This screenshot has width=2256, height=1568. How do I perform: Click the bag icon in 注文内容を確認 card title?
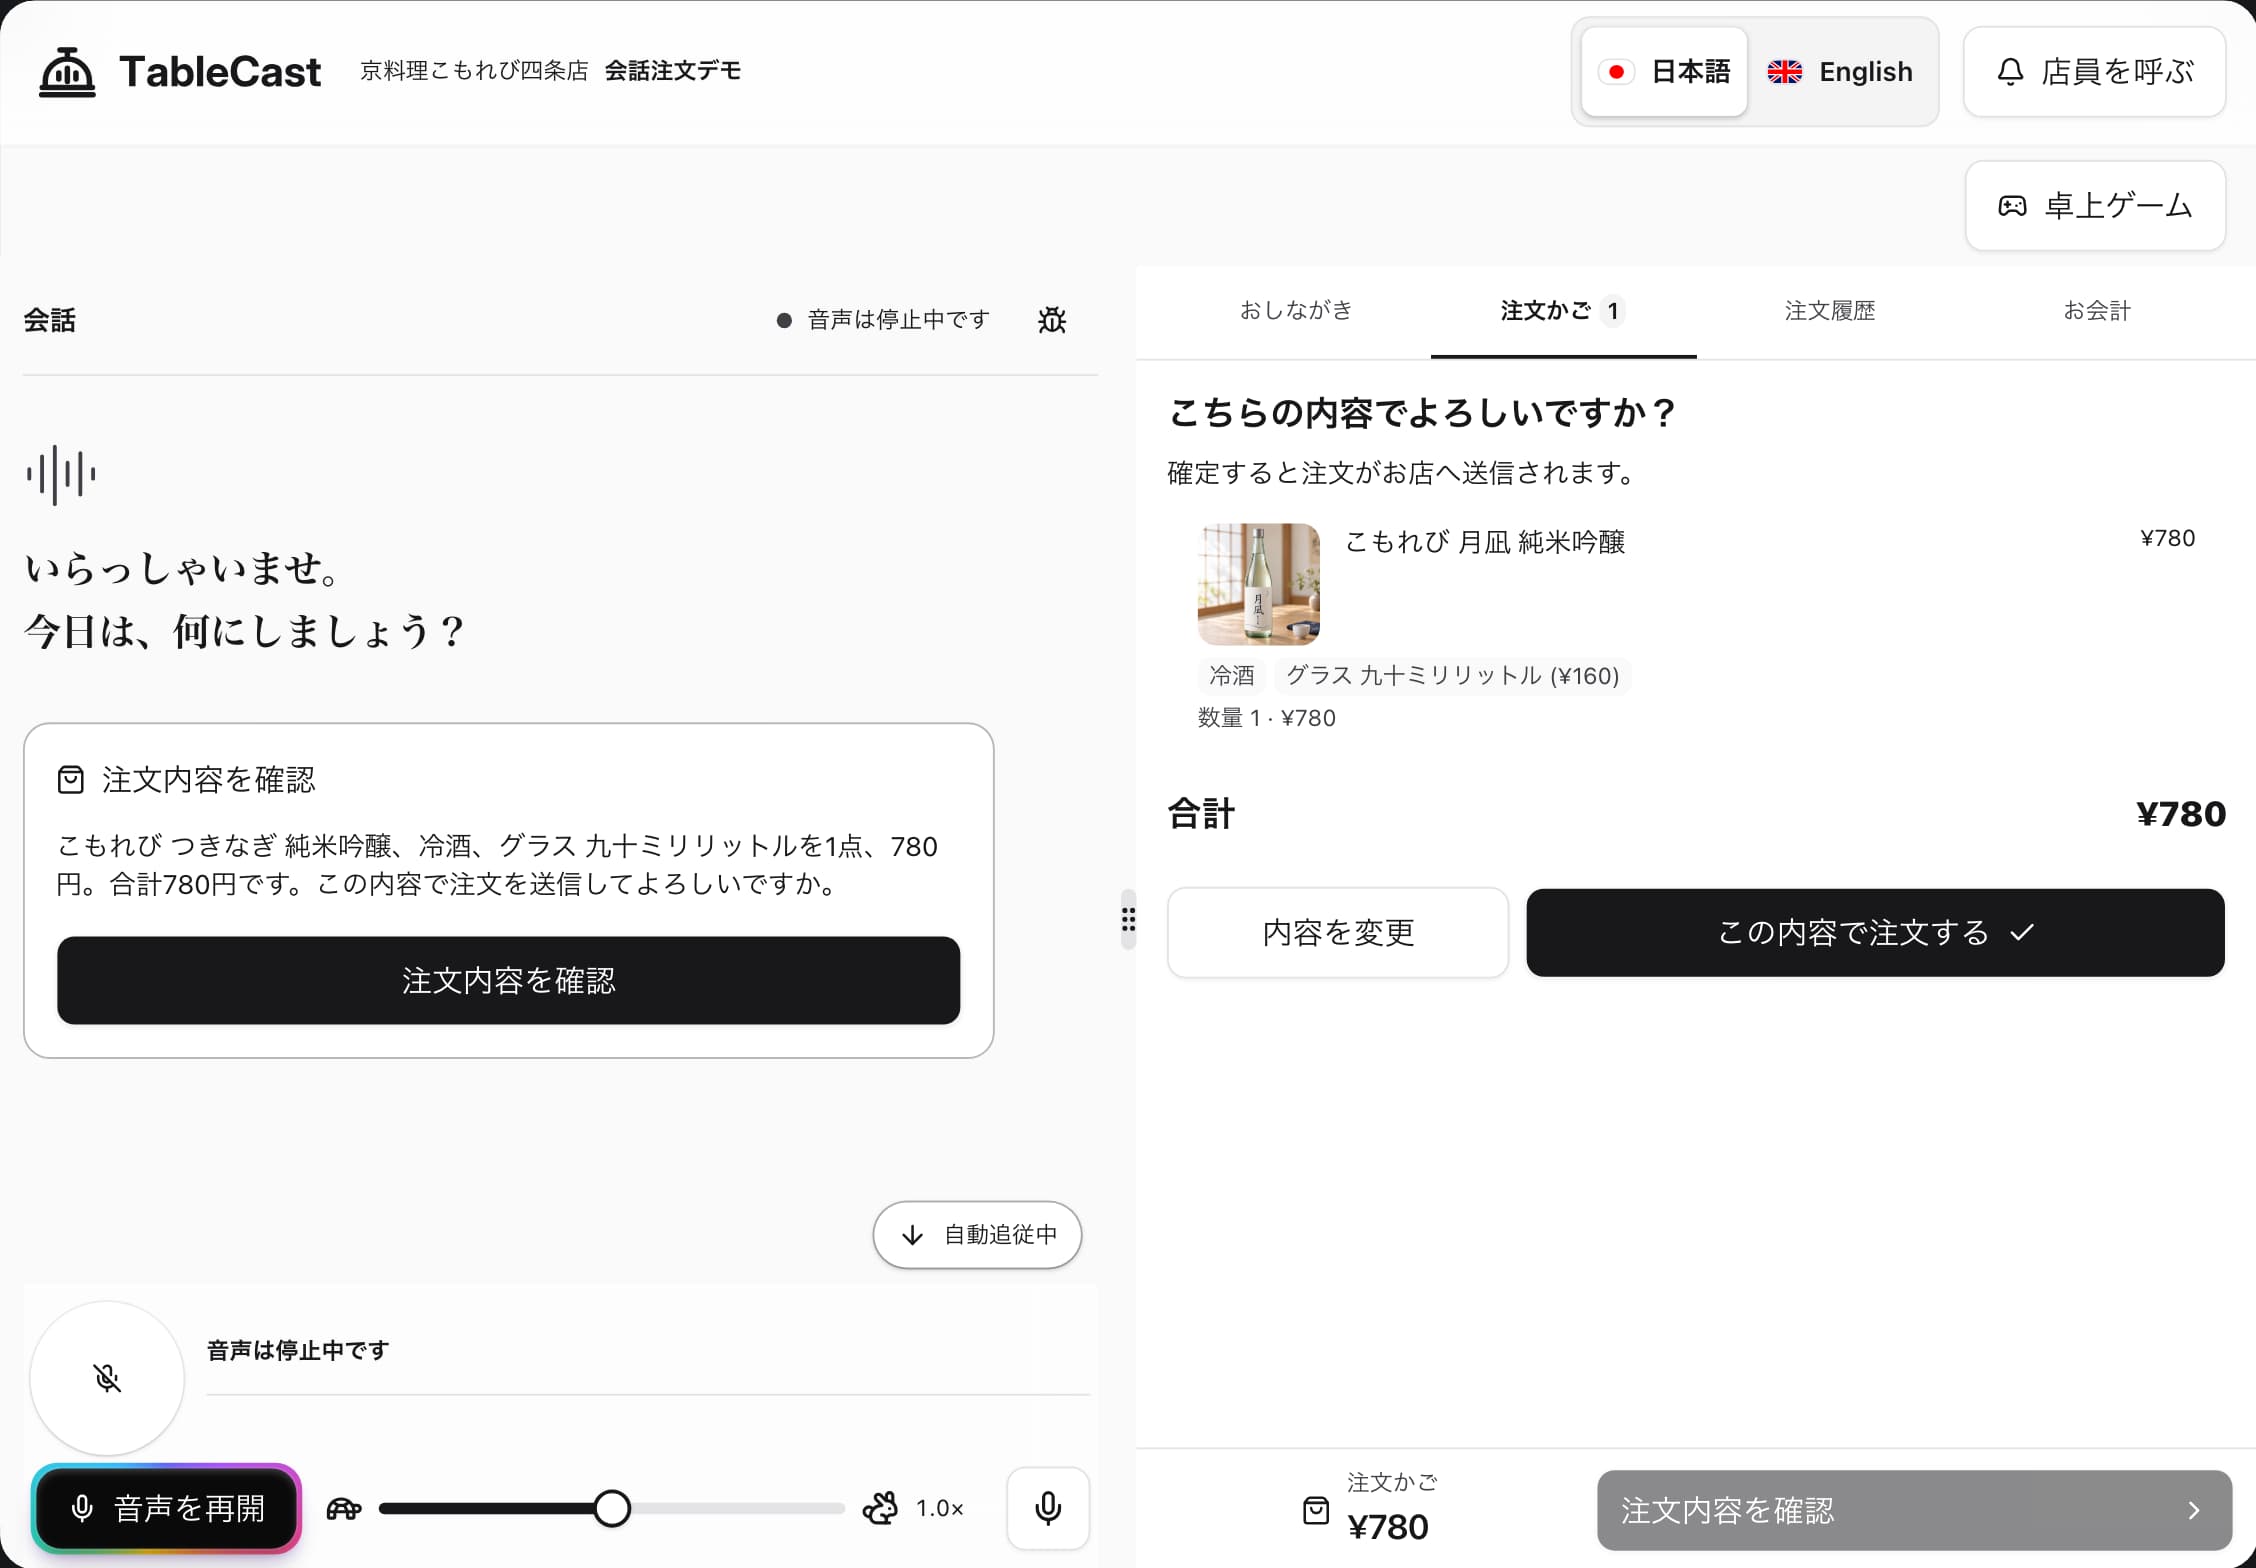point(71,780)
